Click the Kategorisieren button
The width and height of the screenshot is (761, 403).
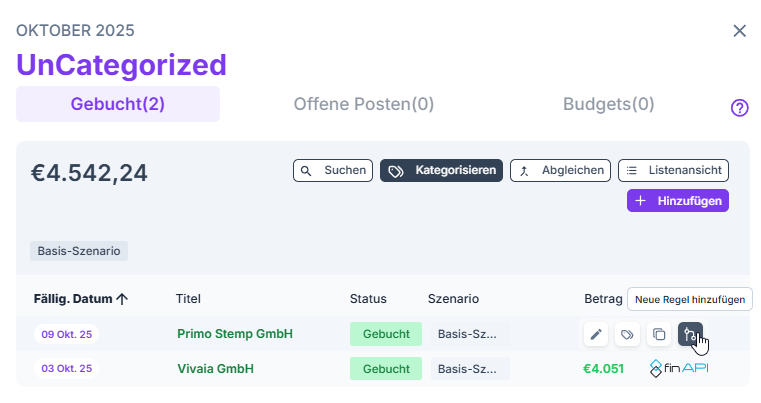coord(441,171)
